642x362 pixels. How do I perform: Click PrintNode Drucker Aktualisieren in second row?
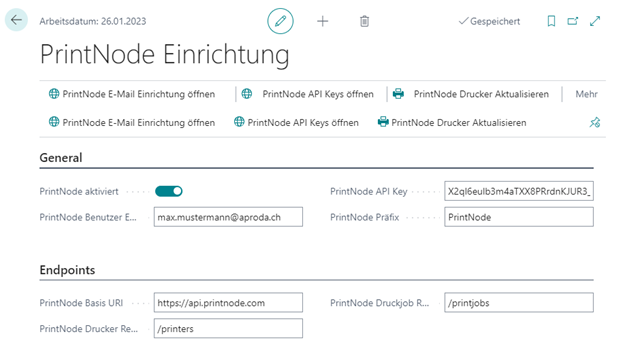[x=452, y=122]
